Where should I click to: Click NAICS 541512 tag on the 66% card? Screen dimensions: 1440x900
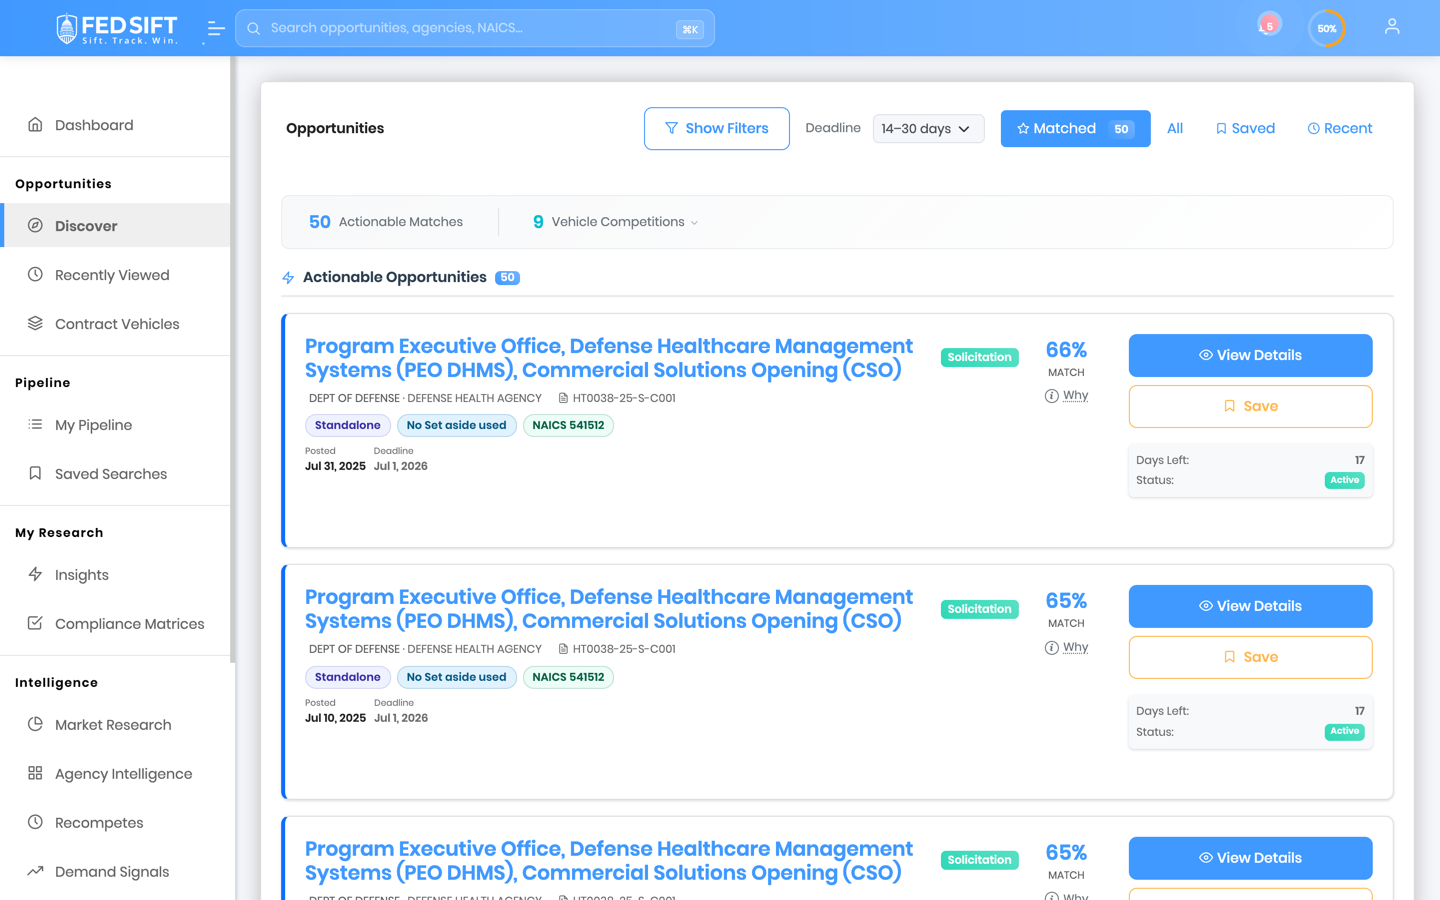click(x=568, y=425)
